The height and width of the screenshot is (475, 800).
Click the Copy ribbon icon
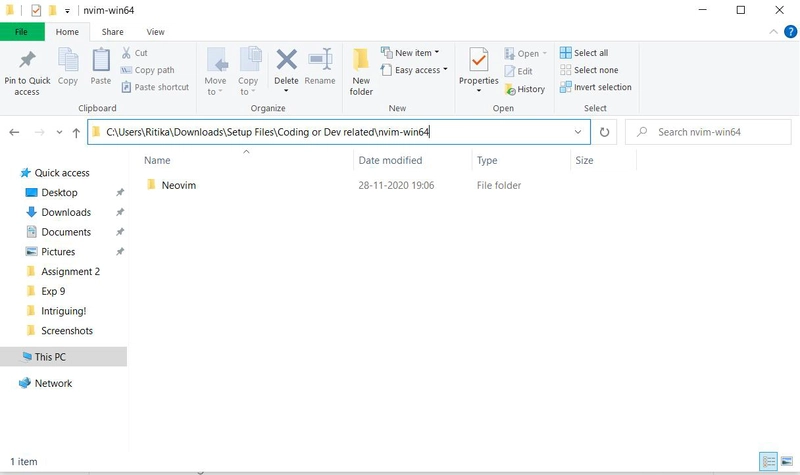pos(68,67)
